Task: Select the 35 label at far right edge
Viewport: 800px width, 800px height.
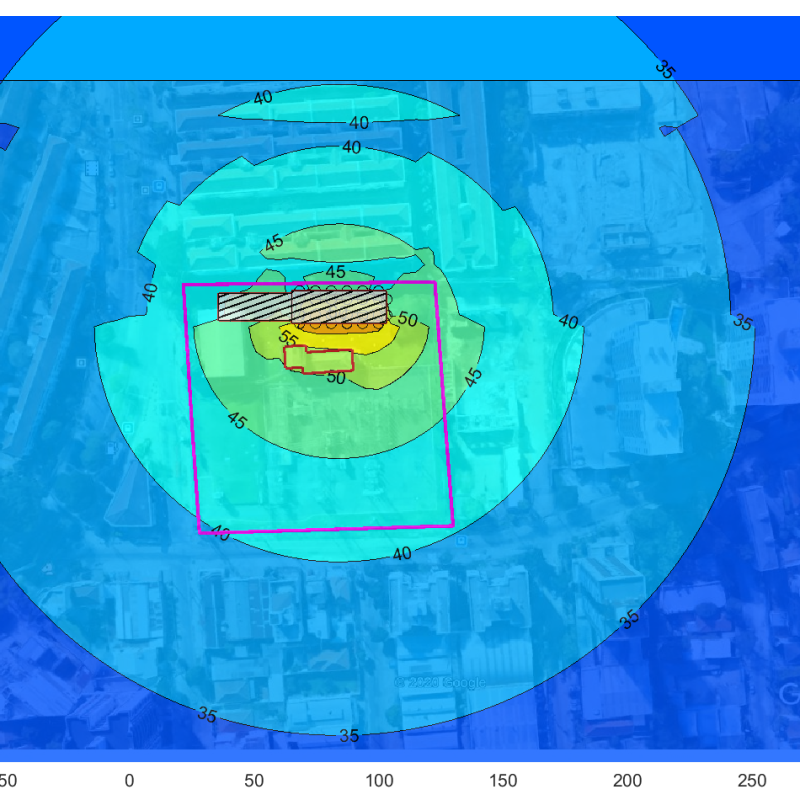Action: pos(742,322)
